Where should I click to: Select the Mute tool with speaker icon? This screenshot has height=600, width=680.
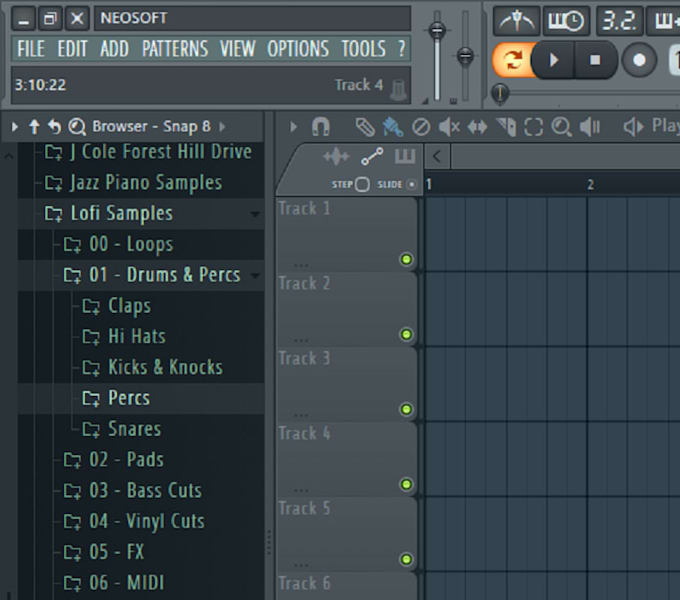pos(449,127)
